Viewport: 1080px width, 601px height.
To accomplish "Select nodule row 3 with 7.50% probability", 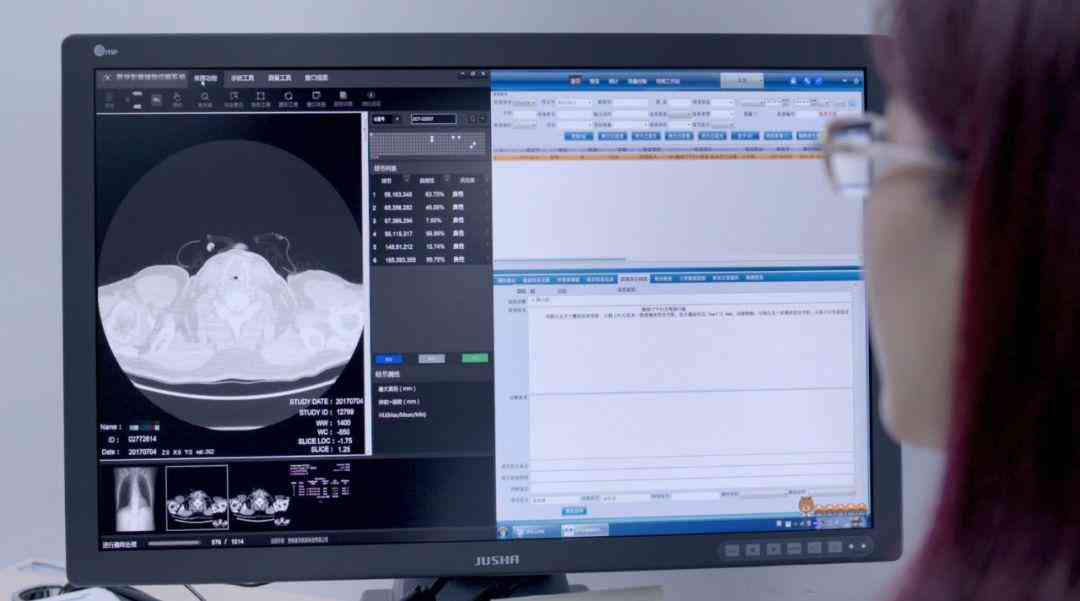I will click(x=428, y=221).
